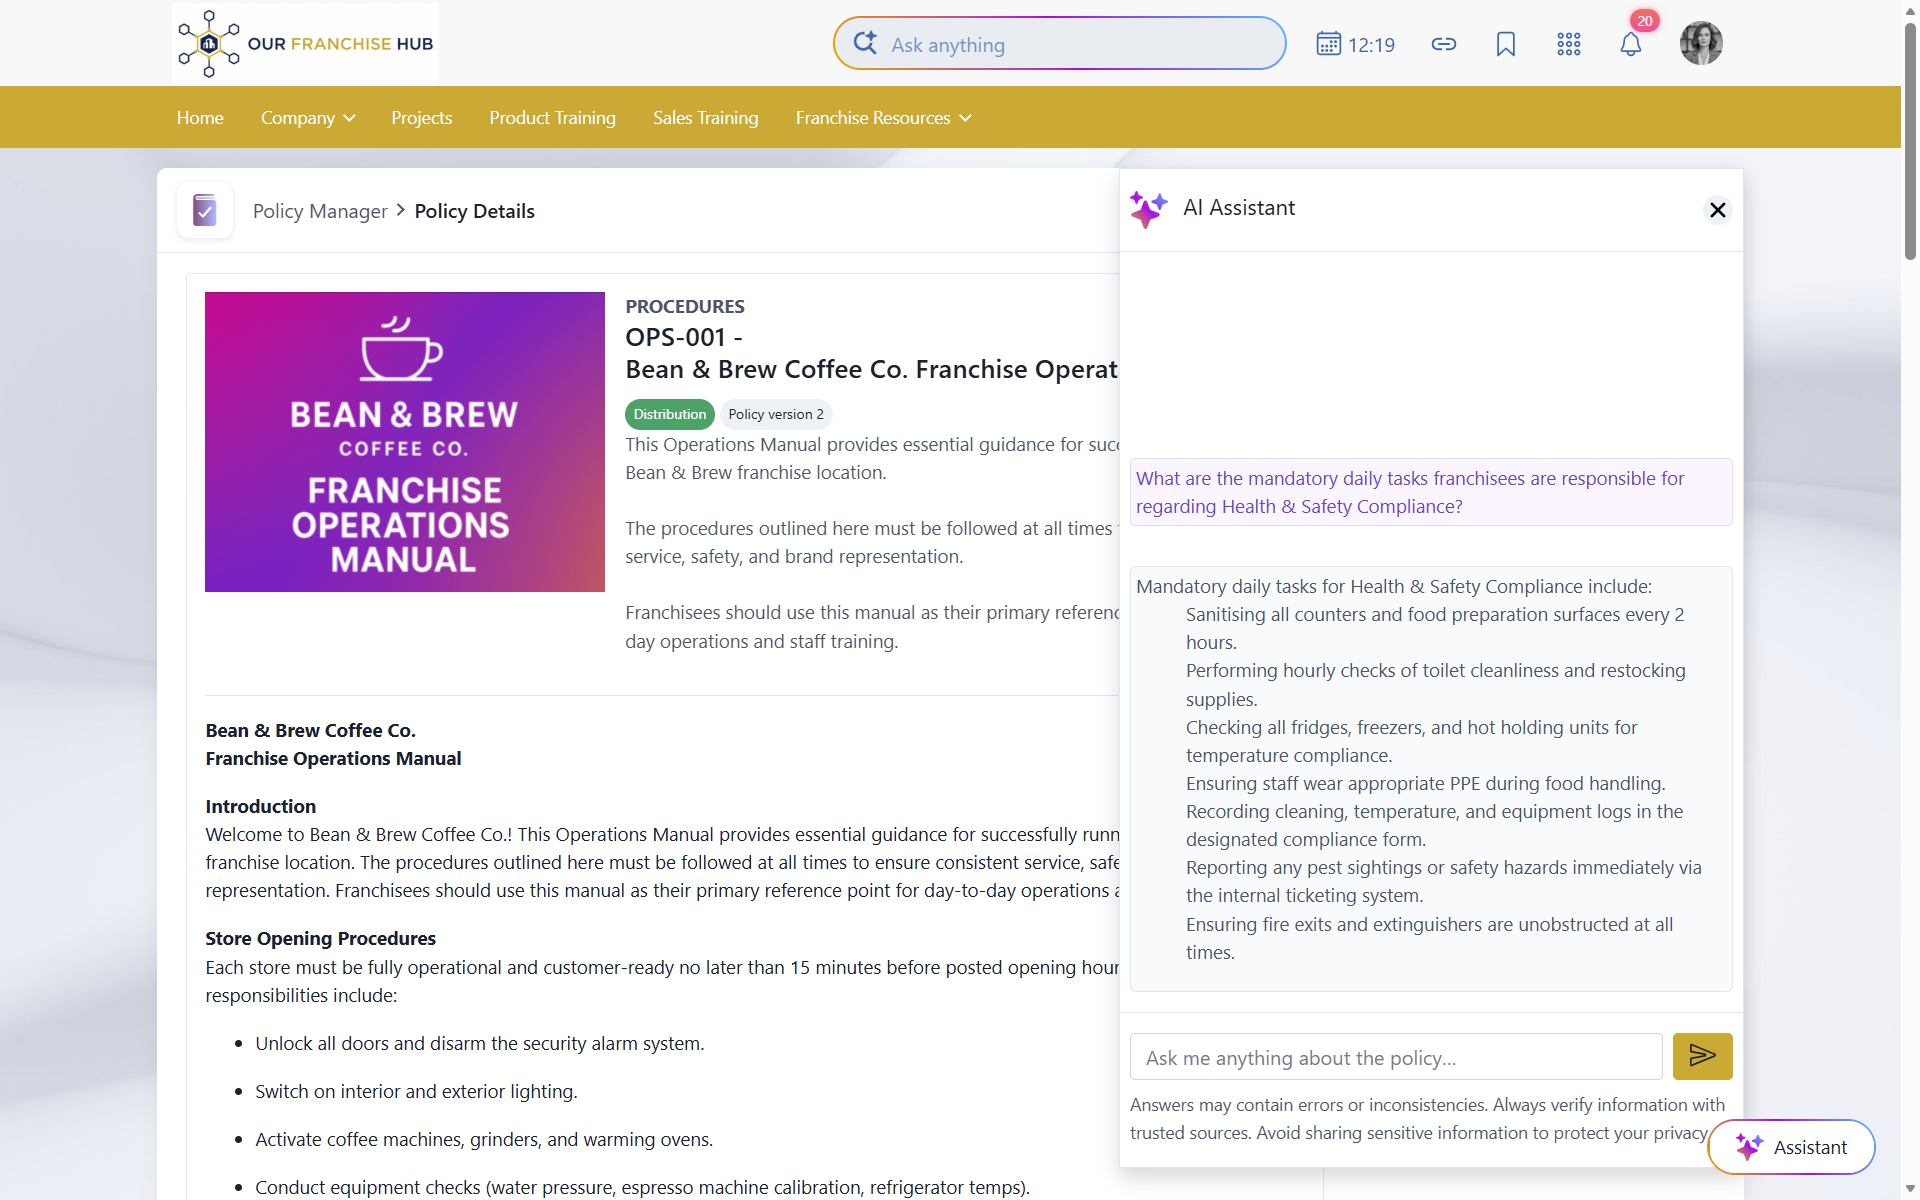The height and width of the screenshot is (1200, 1920).
Task: Open Sales Training in the navigation bar
Action: point(705,118)
